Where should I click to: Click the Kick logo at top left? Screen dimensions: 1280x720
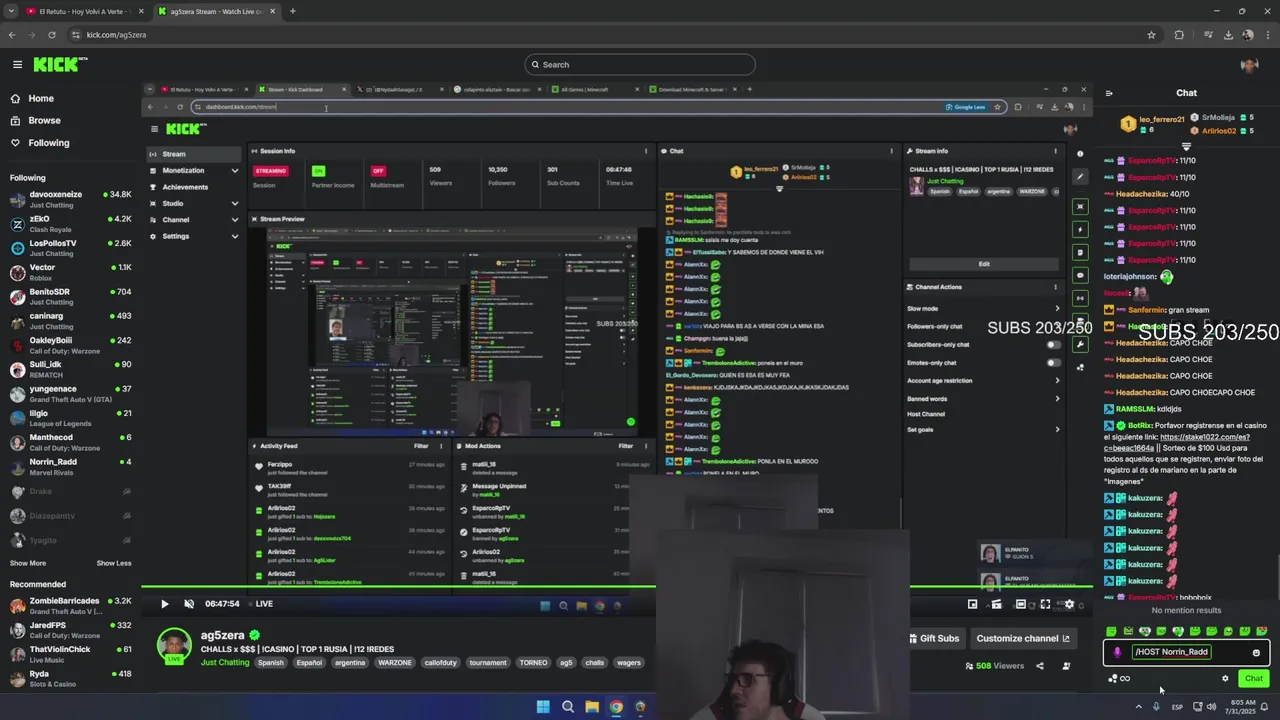(x=60, y=64)
